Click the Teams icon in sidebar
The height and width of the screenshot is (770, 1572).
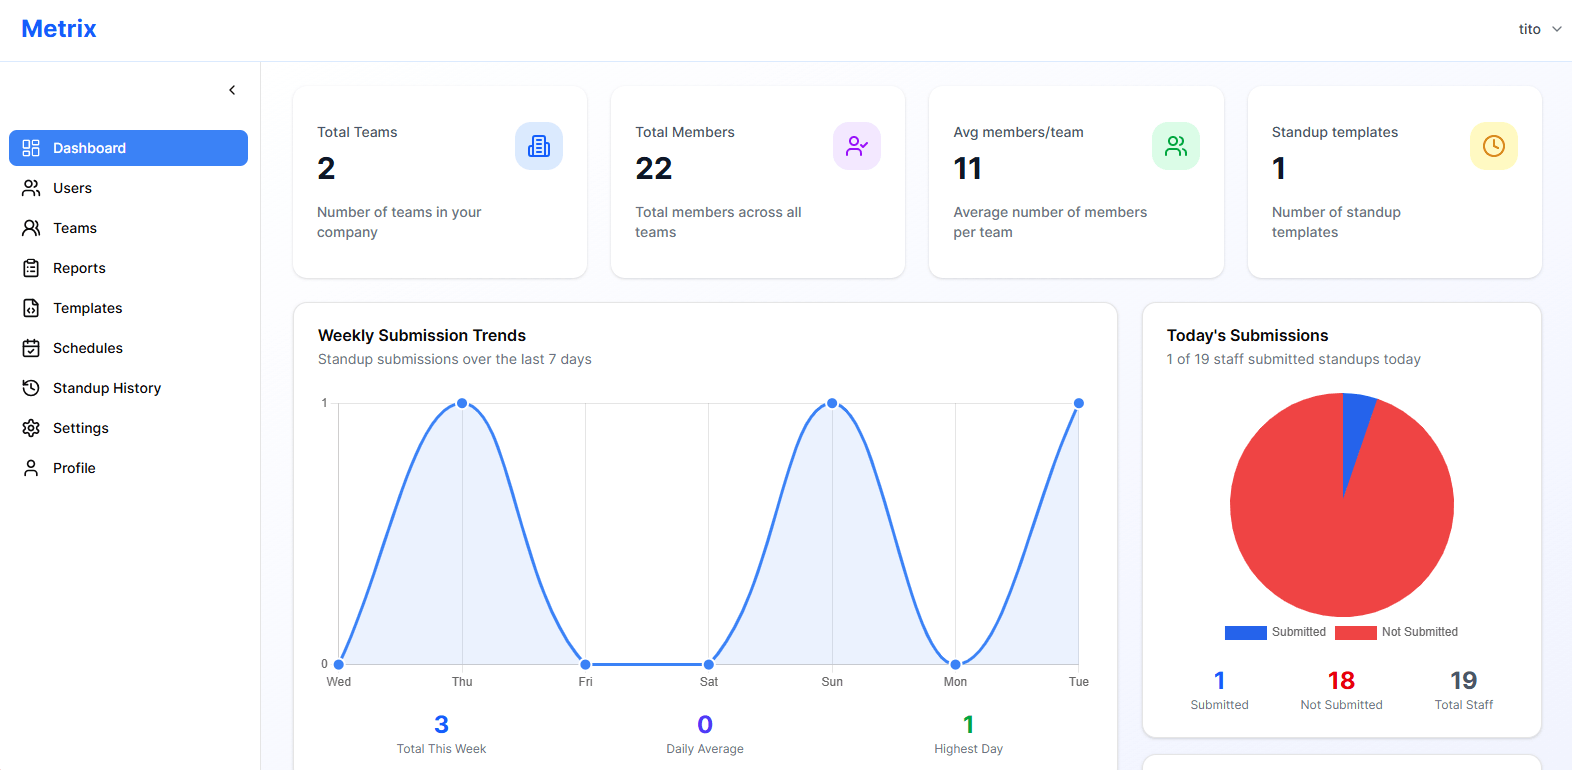(x=31, y=228)
